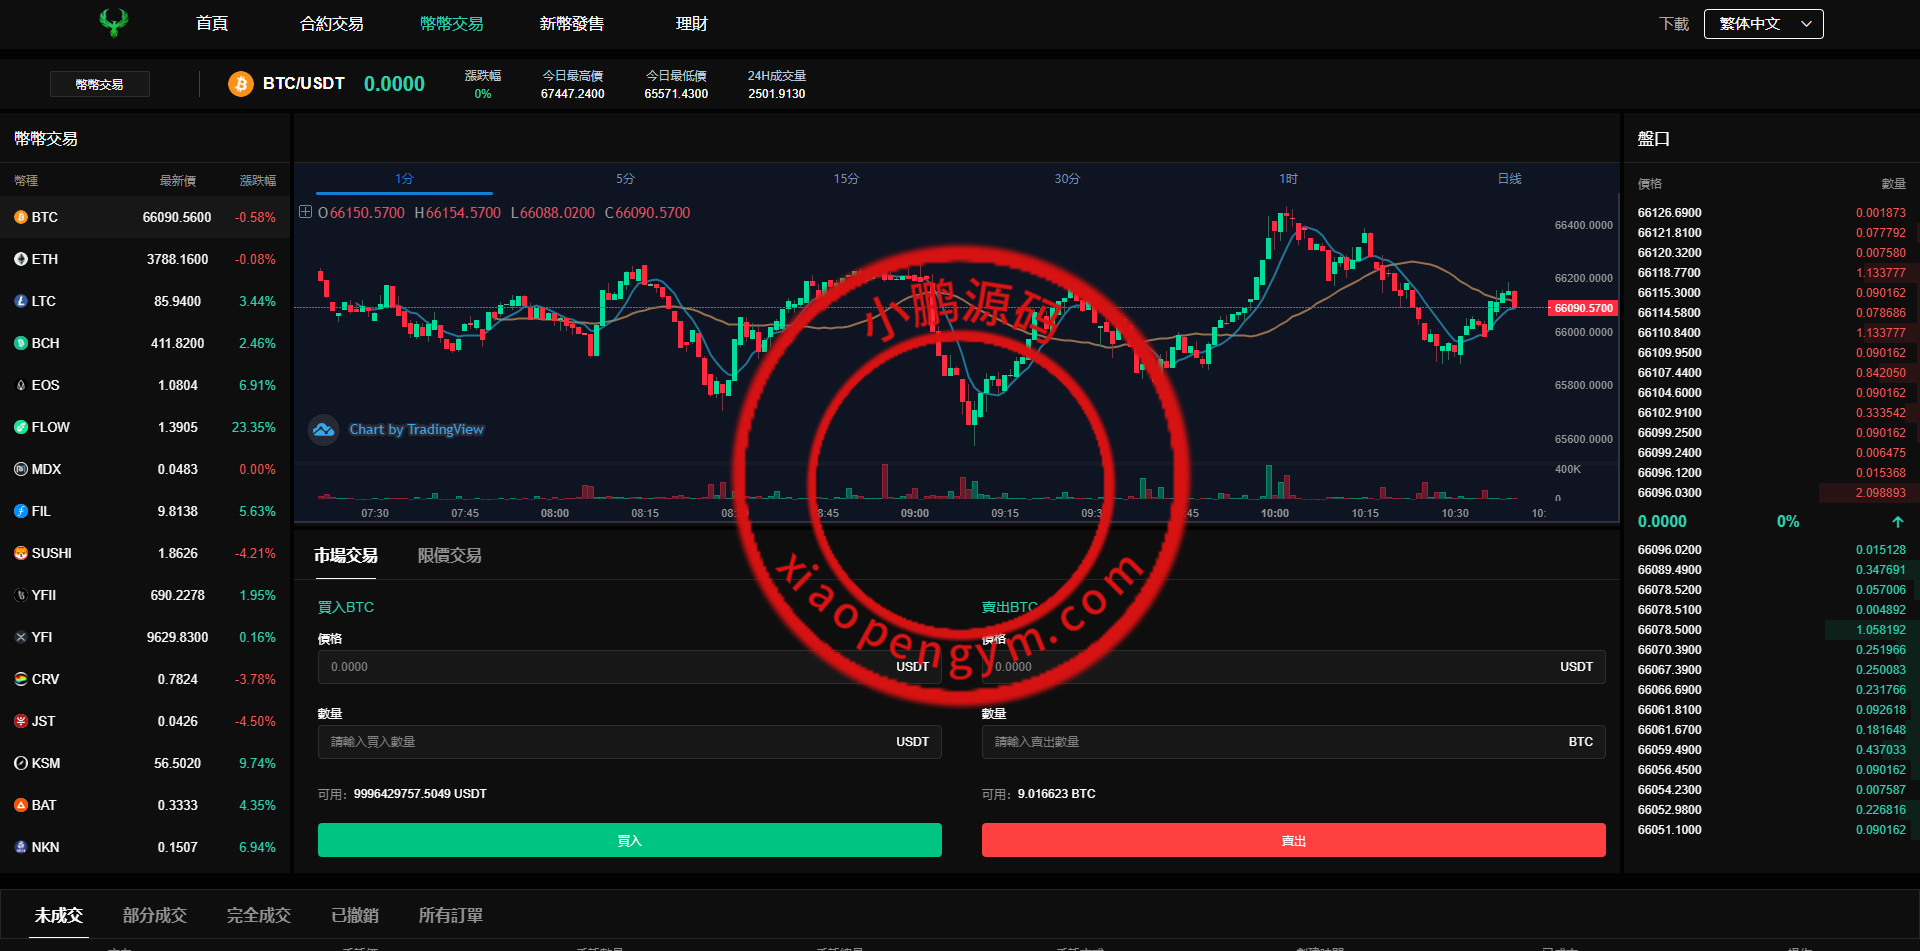Click the SUSHI coin icon
Image resolution: width=1920 pixels, height=951 pixels.
coord(21,553)
